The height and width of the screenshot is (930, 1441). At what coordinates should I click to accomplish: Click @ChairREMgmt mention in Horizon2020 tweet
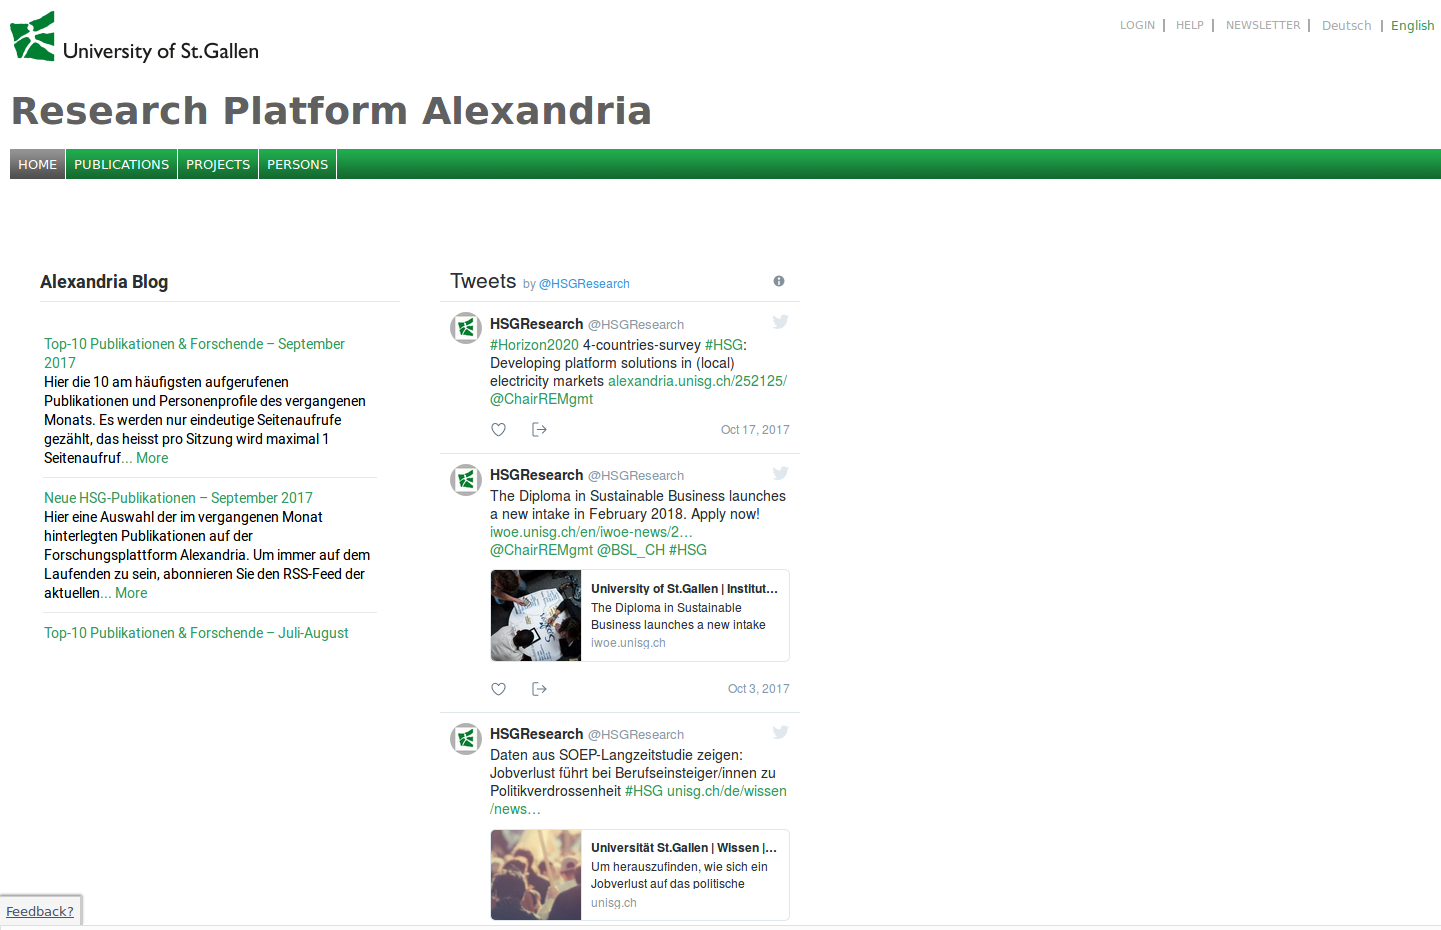coord(541,399)
